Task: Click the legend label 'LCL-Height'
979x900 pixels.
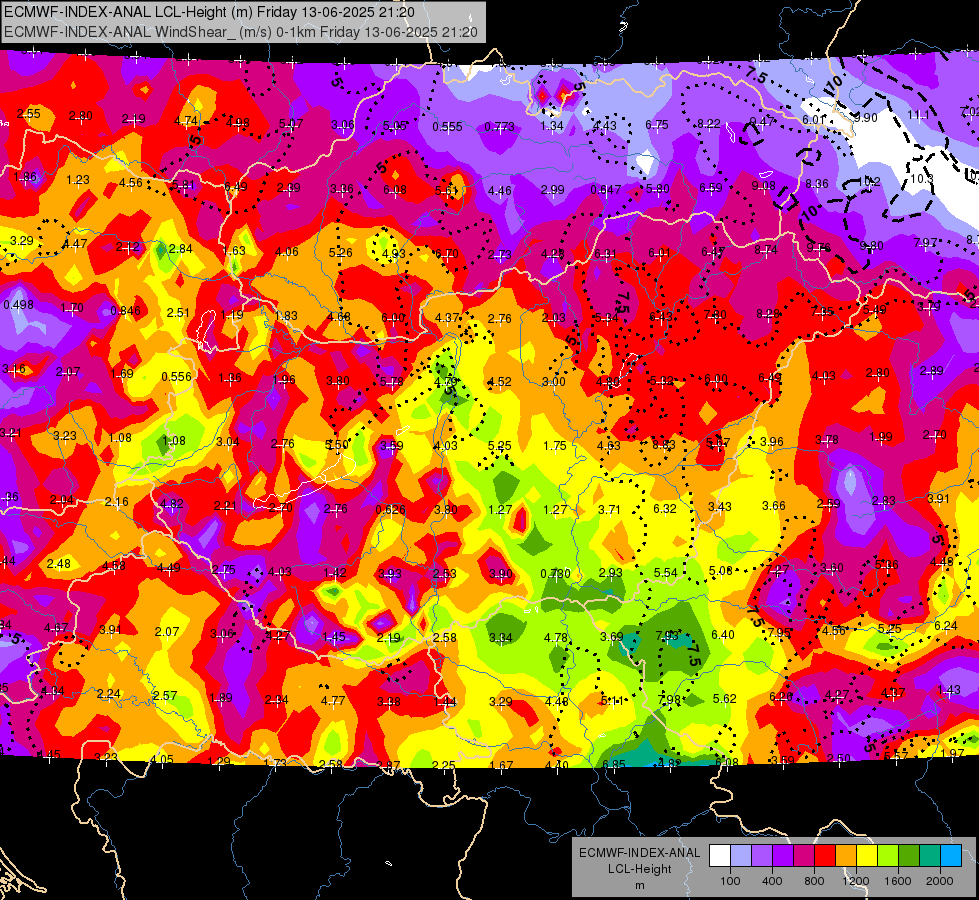Action: (x=639, y=869)
